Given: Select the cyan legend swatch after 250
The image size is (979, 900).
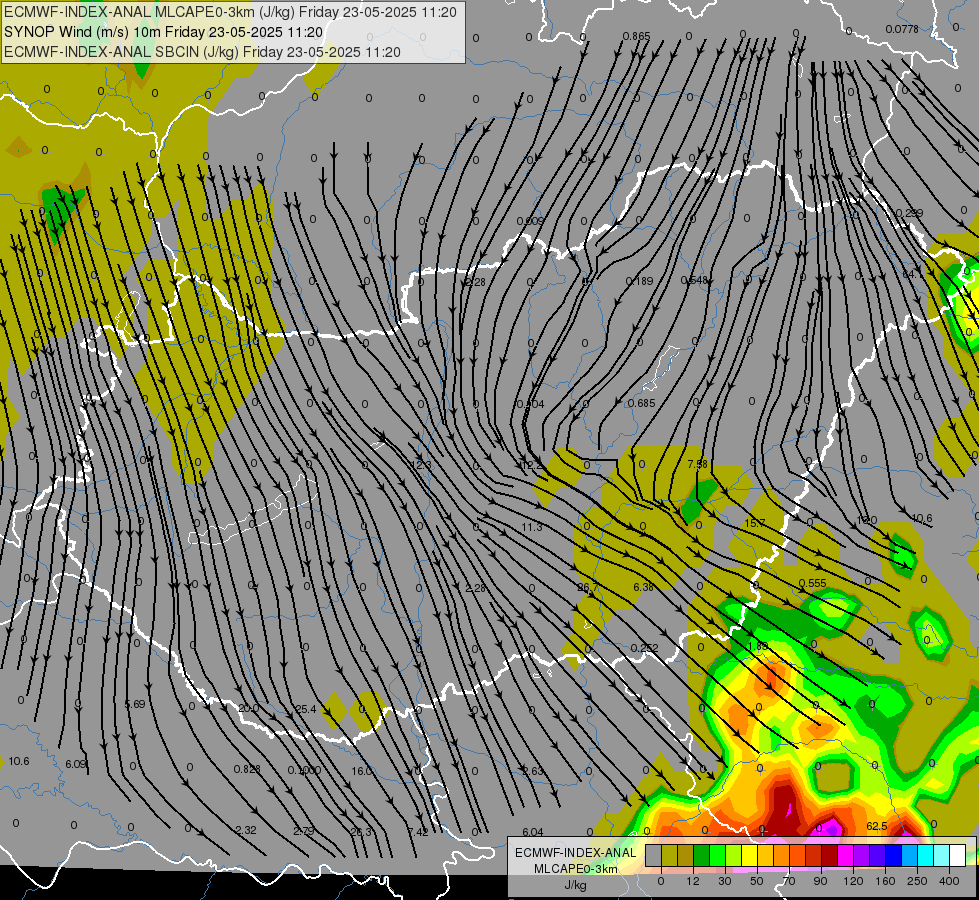Looking at the screenshot, I should point(926,855).
